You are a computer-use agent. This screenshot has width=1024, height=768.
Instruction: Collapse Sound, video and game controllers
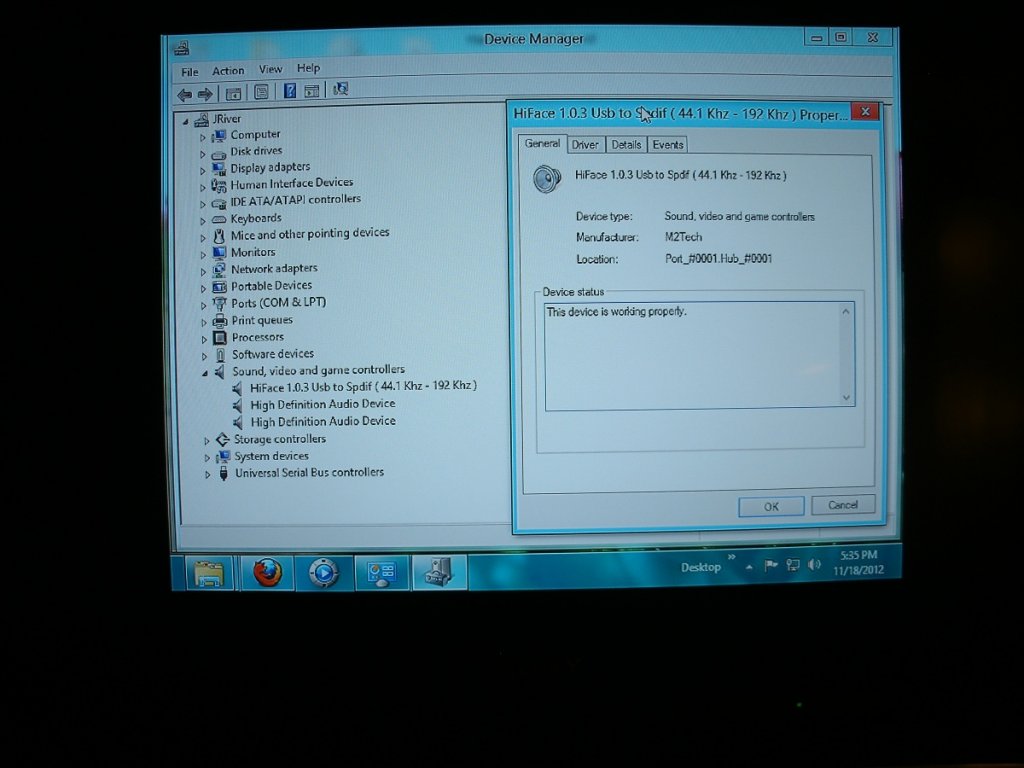click(x=205, y=373)
